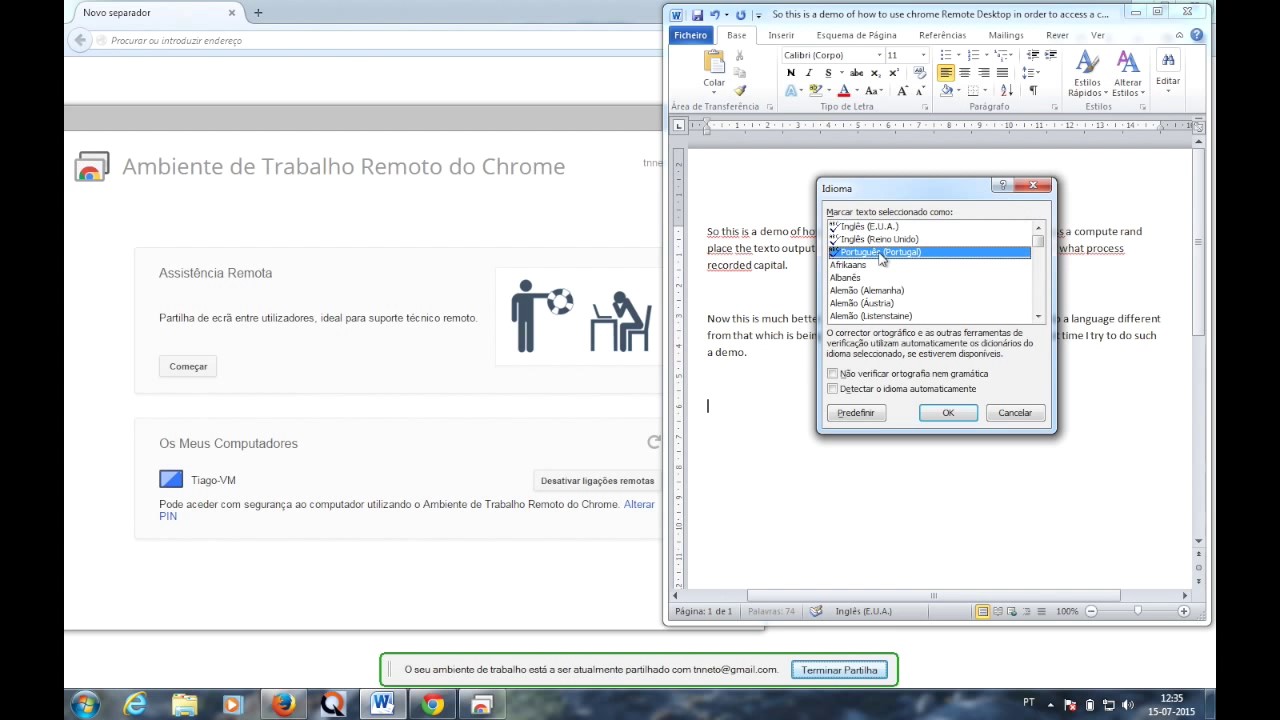Click the Save icon in Word's quick access toolbar
The height and width of the screenshot is (720, 1280).
697,15
